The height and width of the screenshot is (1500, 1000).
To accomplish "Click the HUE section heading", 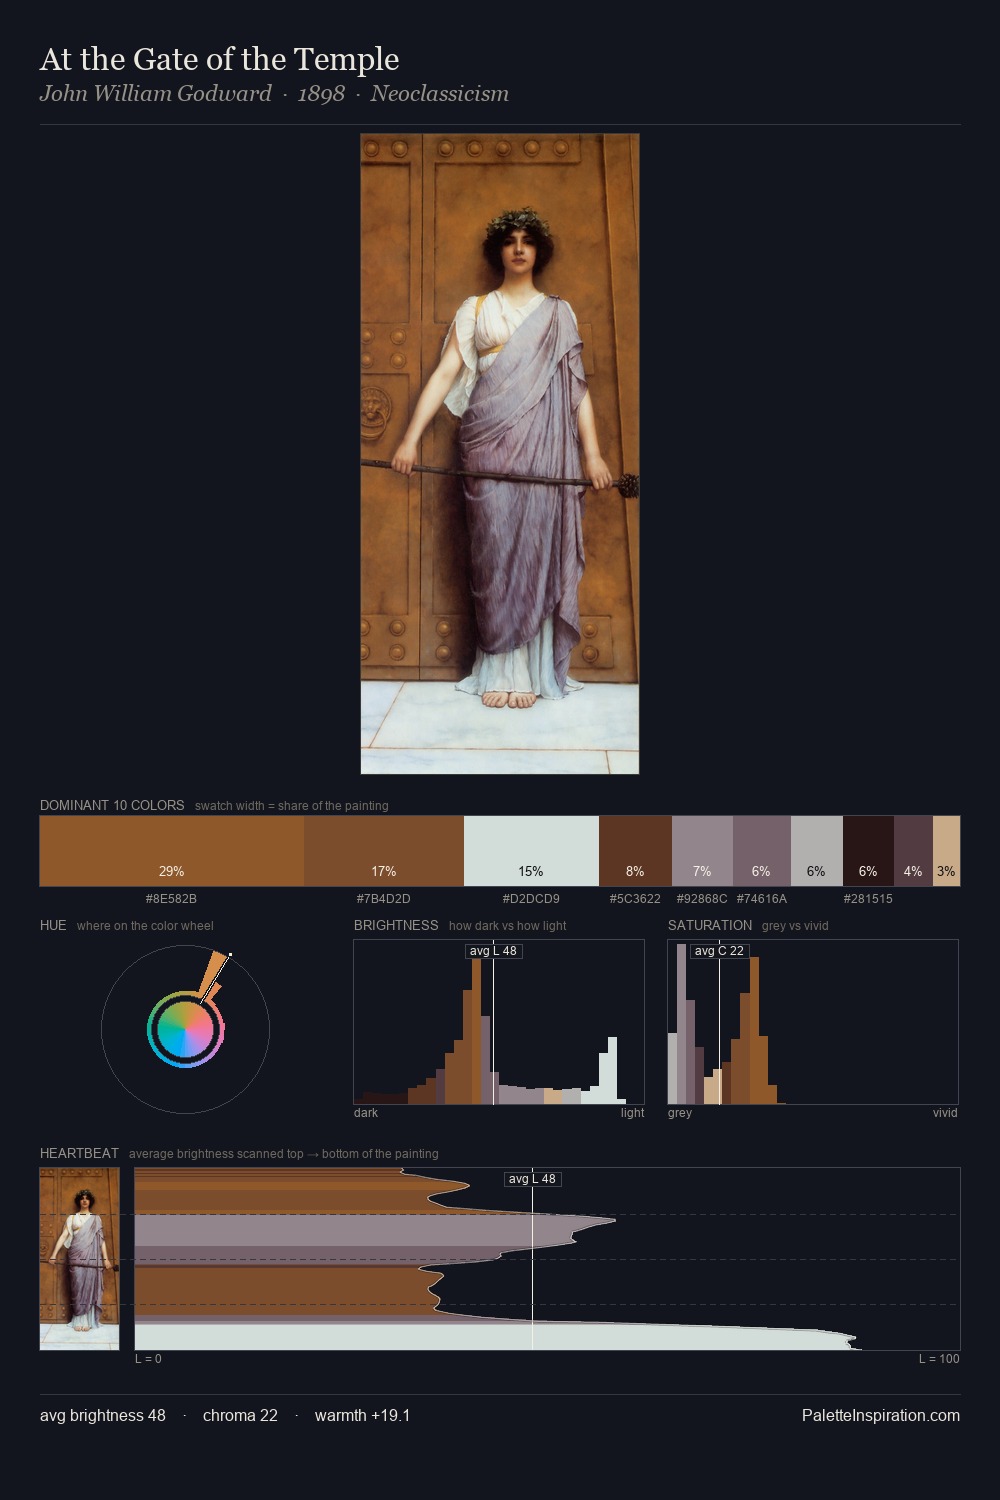I will pyautogui.click(x=53, y=925).
